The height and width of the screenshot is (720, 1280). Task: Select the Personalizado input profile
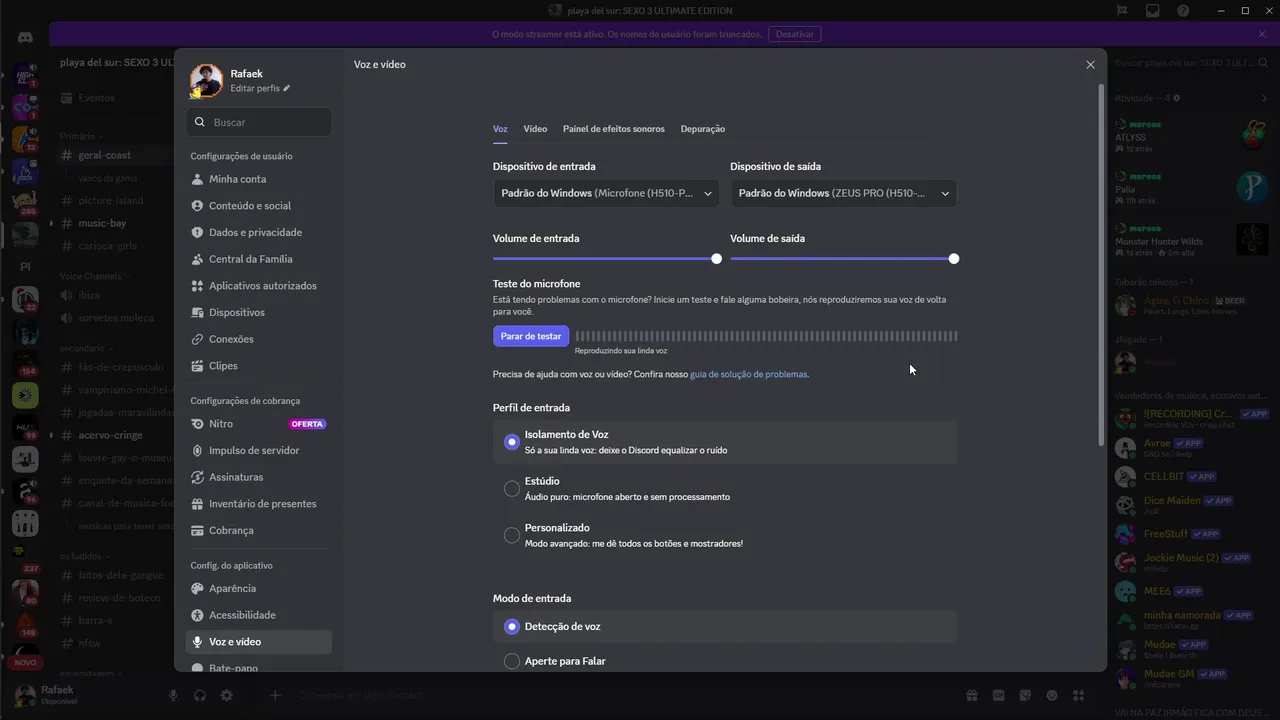tap(512, 535)
